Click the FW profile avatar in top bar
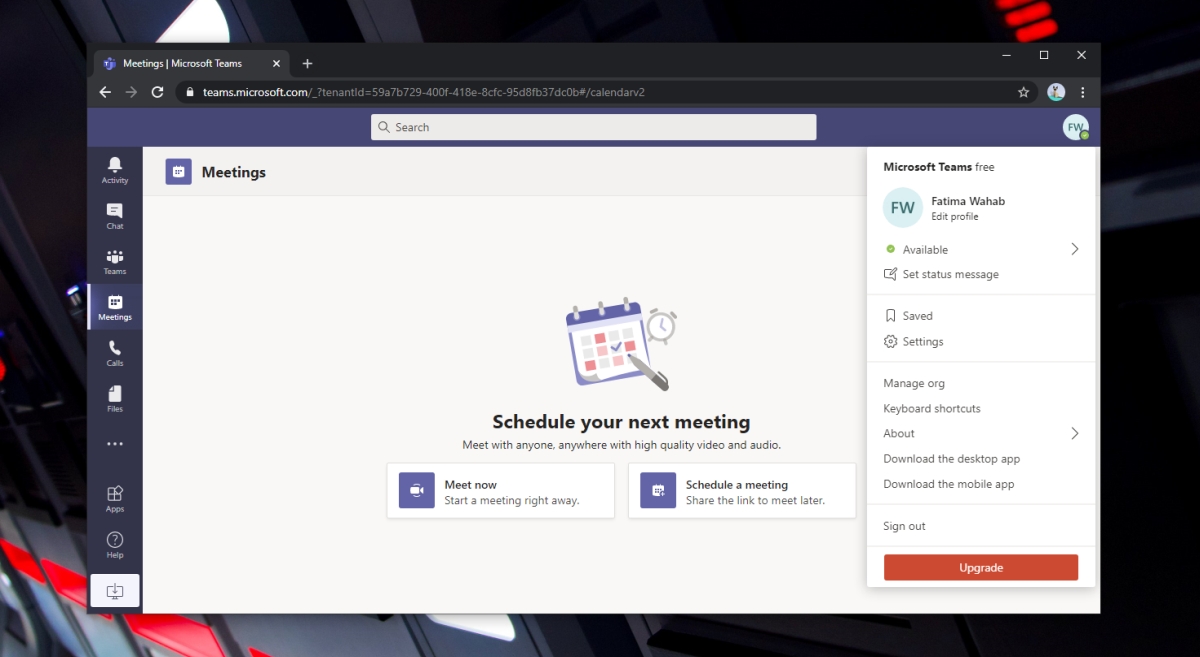Viewport: 1200px width, 657px height. pos(1075,127)
